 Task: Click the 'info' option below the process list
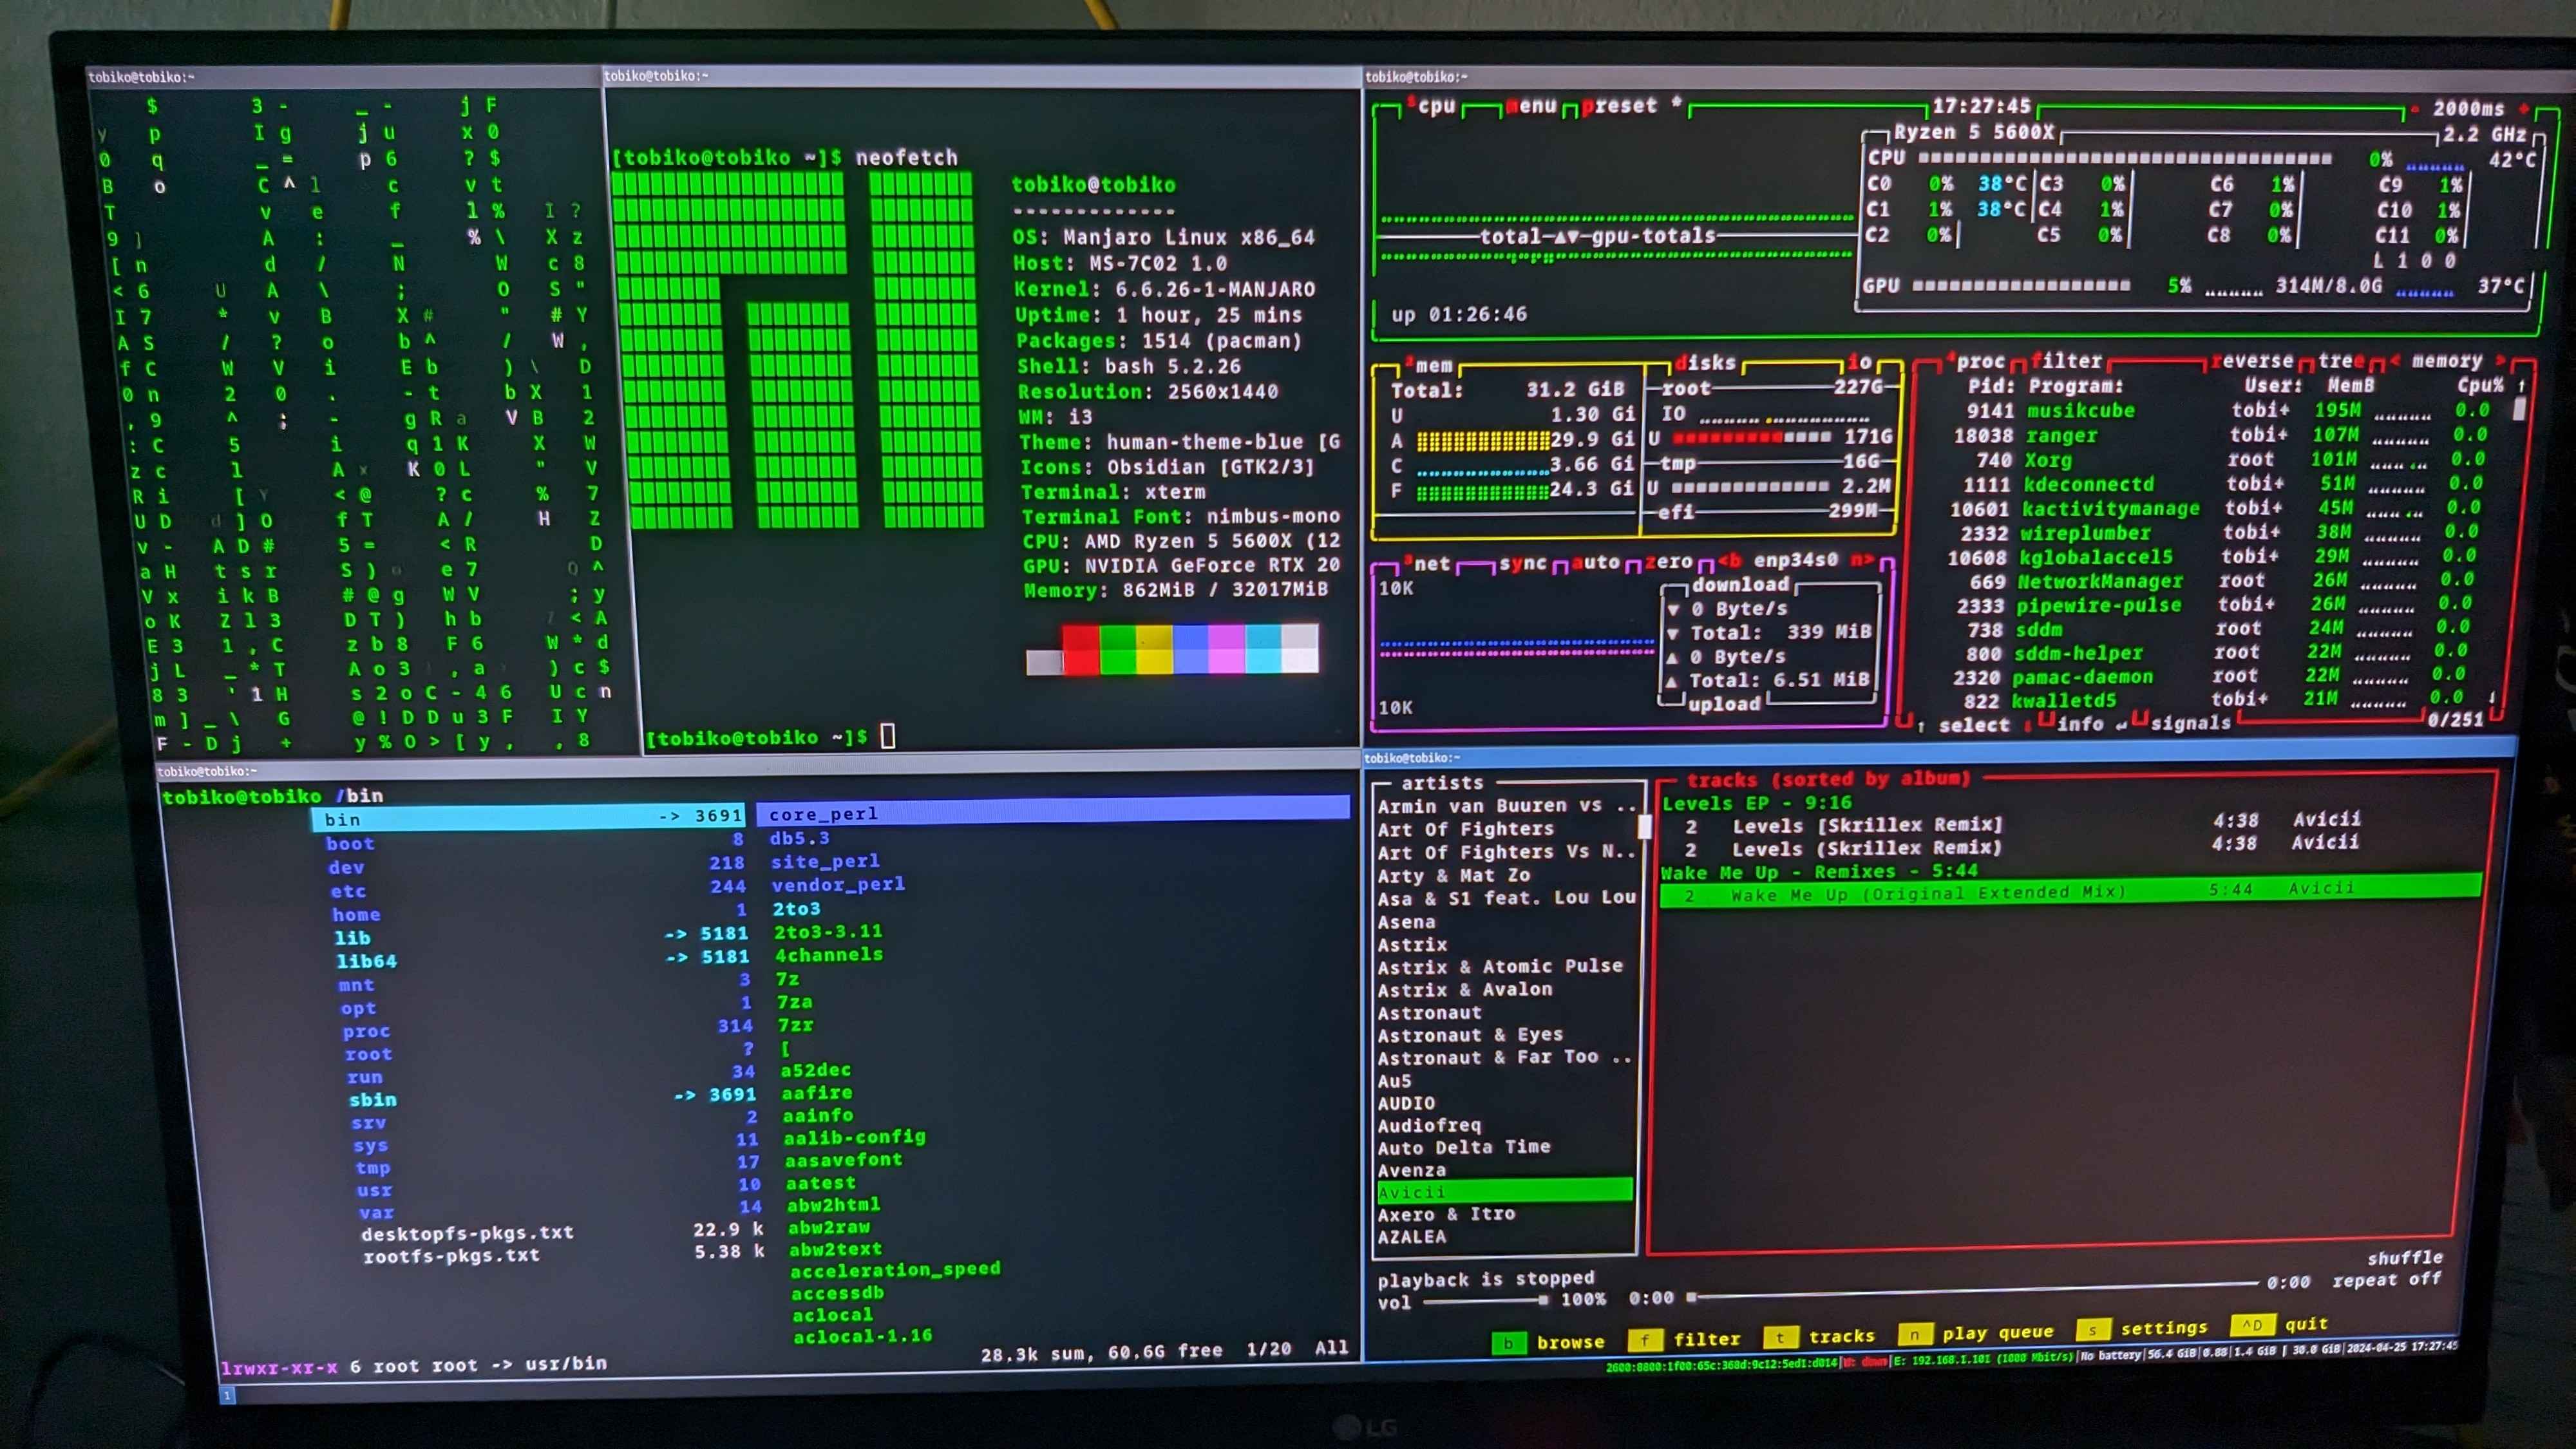click(2080, 724)
